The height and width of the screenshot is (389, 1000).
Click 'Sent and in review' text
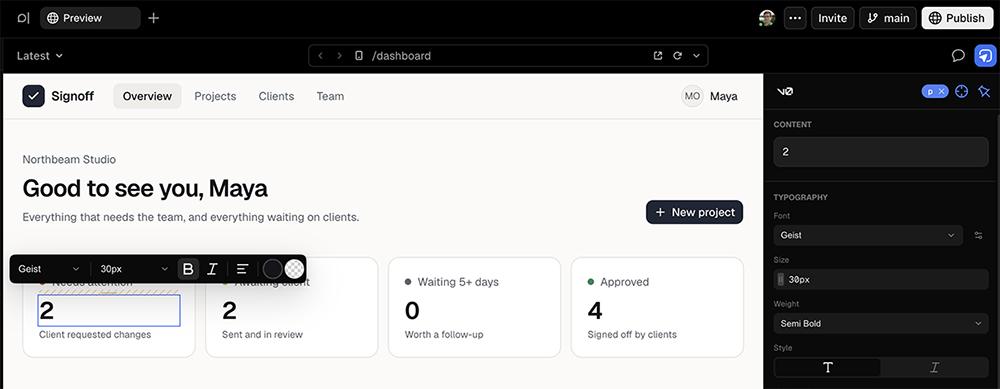(x=262, y=334)
